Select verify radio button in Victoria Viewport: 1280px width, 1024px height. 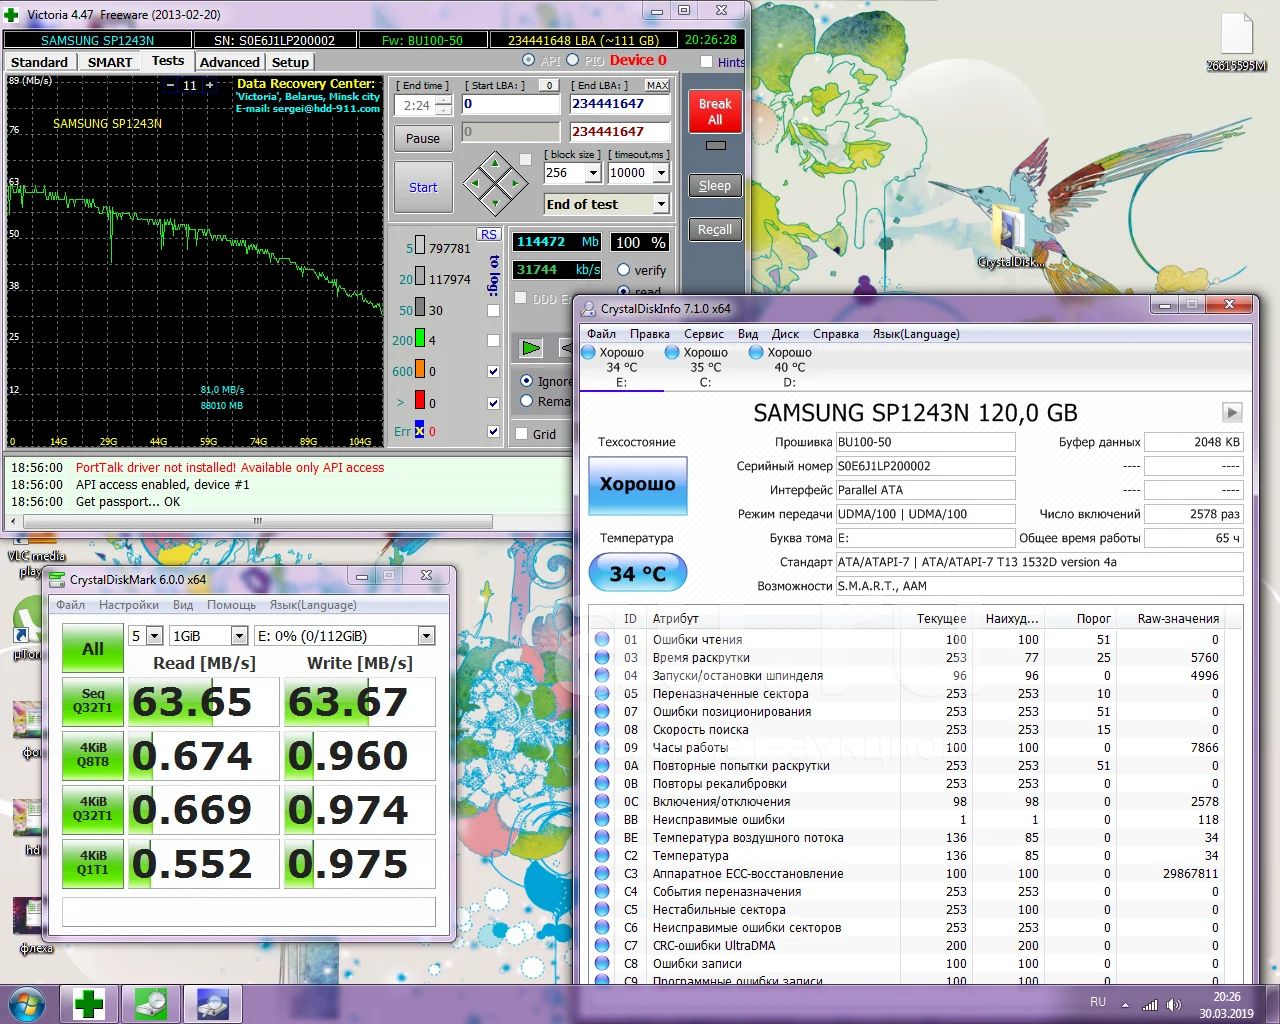(623, 270)
